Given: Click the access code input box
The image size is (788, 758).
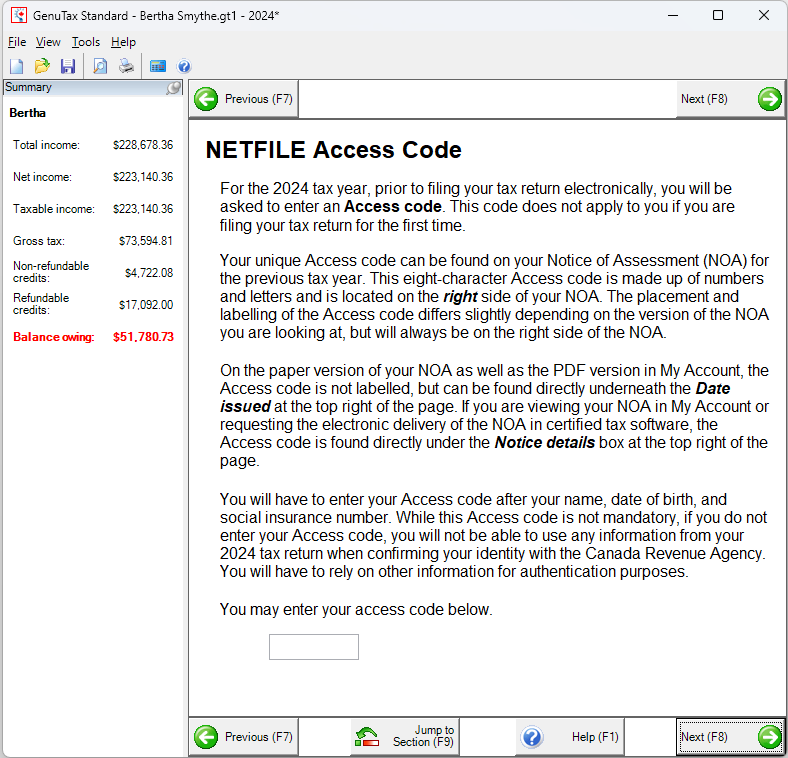Looking at the screenshot, I should tap(314, 647).
